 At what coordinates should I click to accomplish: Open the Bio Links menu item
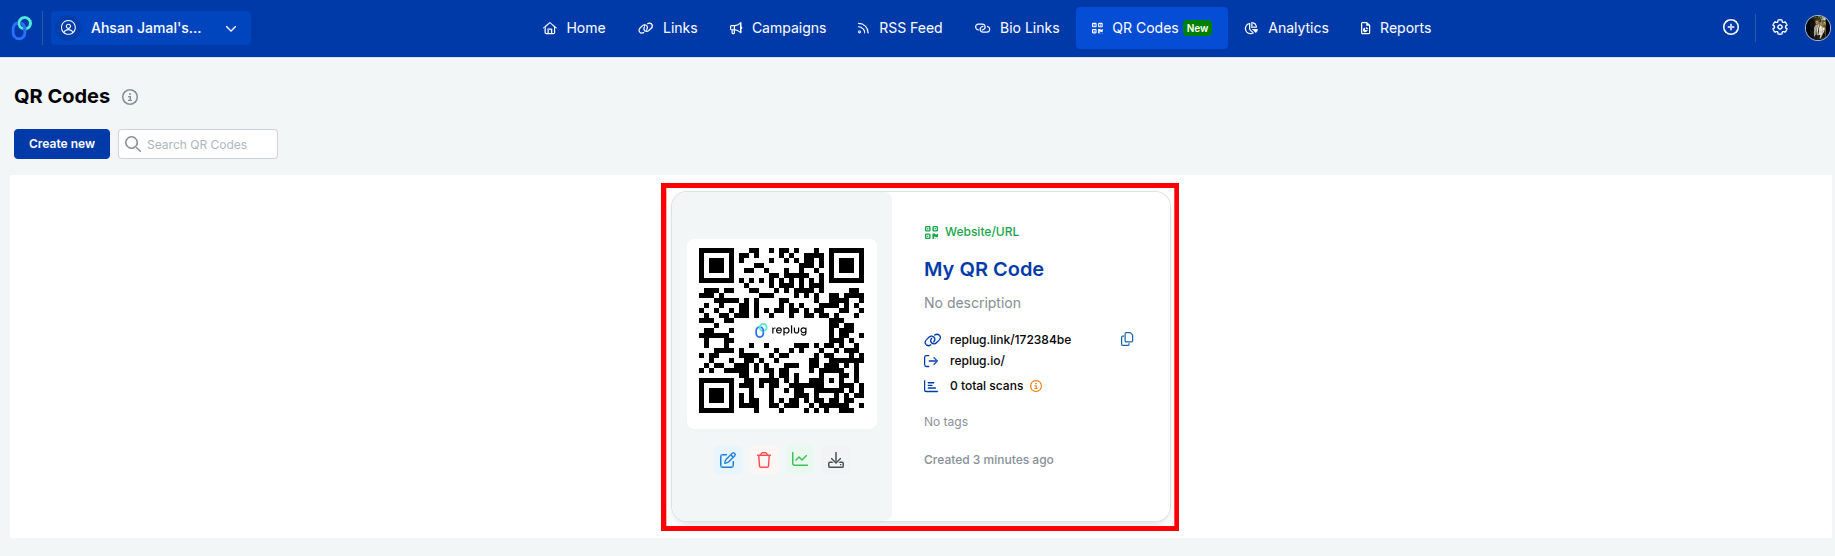tap(1017, 28)
